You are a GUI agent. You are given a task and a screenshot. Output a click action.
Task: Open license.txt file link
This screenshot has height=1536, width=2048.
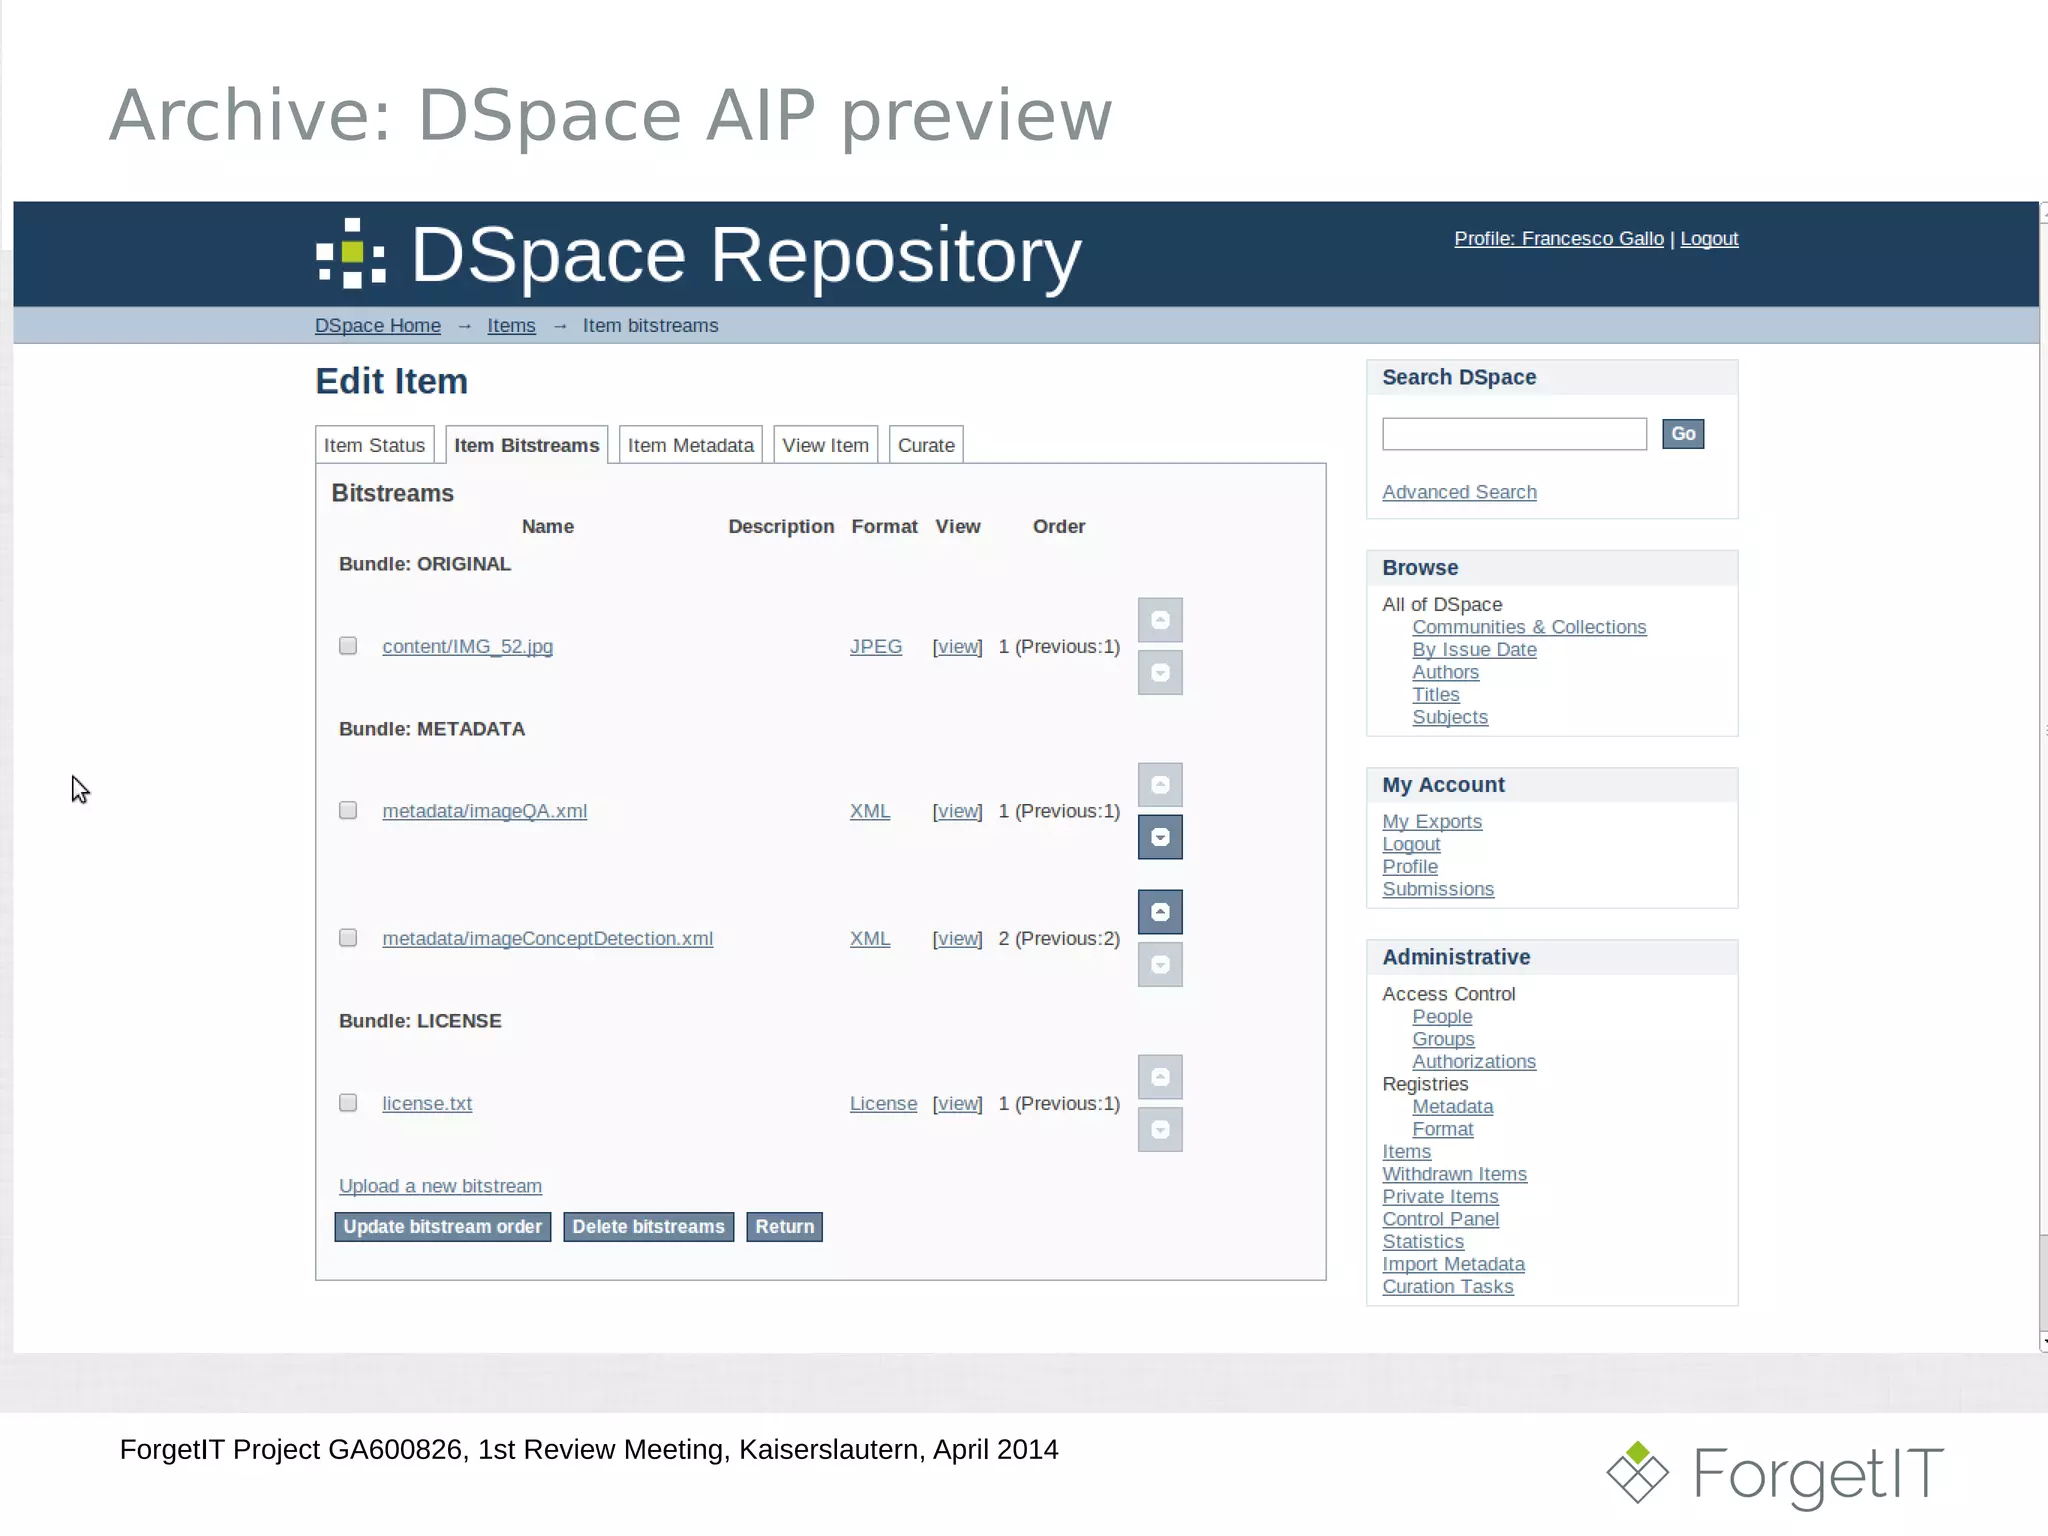click(427, 1104)
